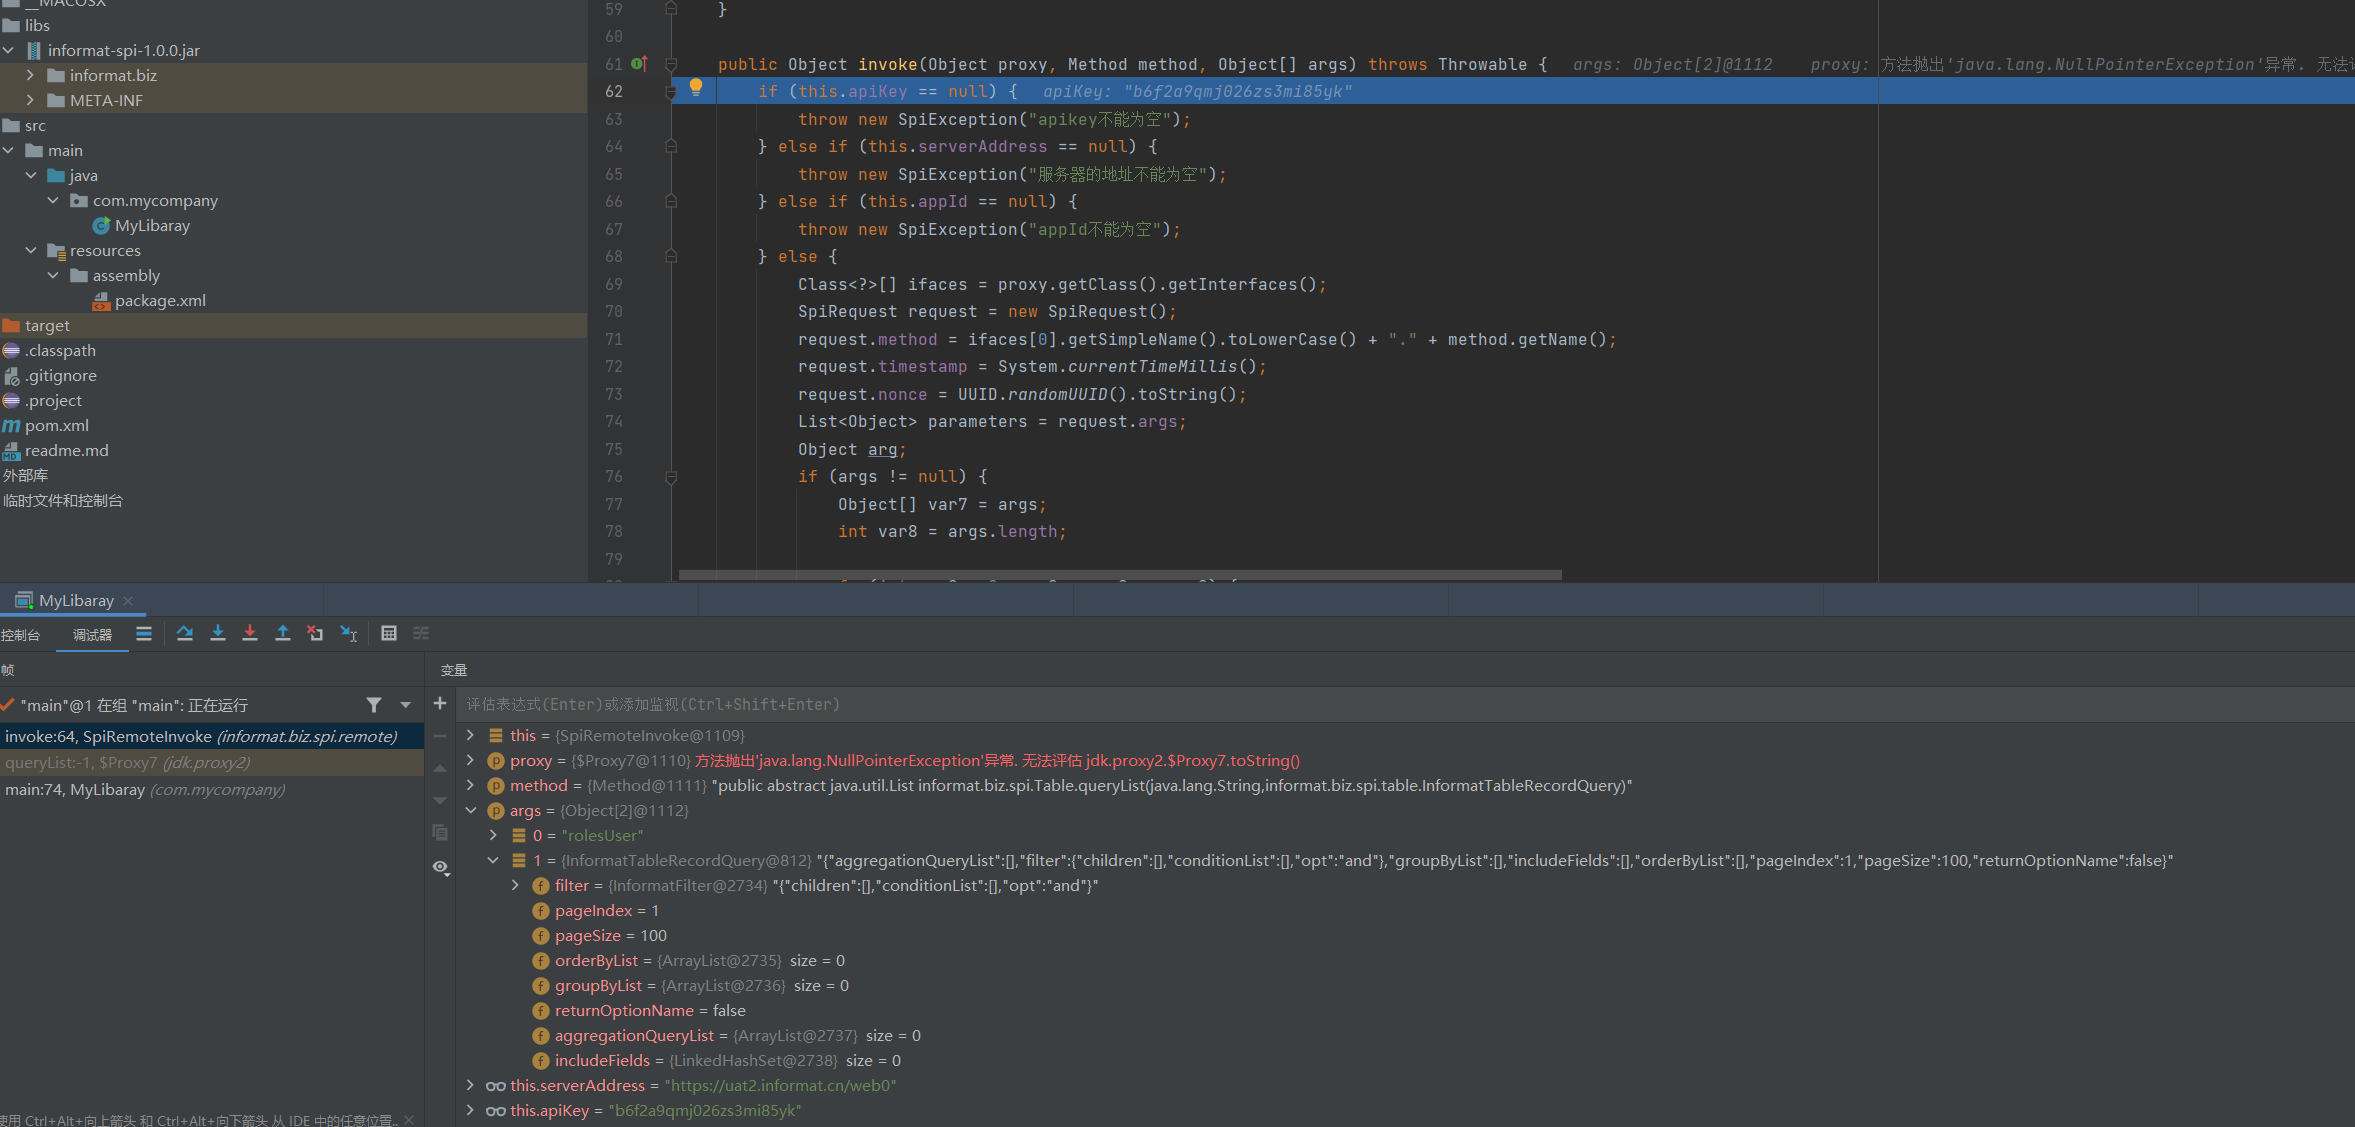Collapse the args variable entry
The height and width of the screenshot is (1127, 2355).
coord(472,810)
